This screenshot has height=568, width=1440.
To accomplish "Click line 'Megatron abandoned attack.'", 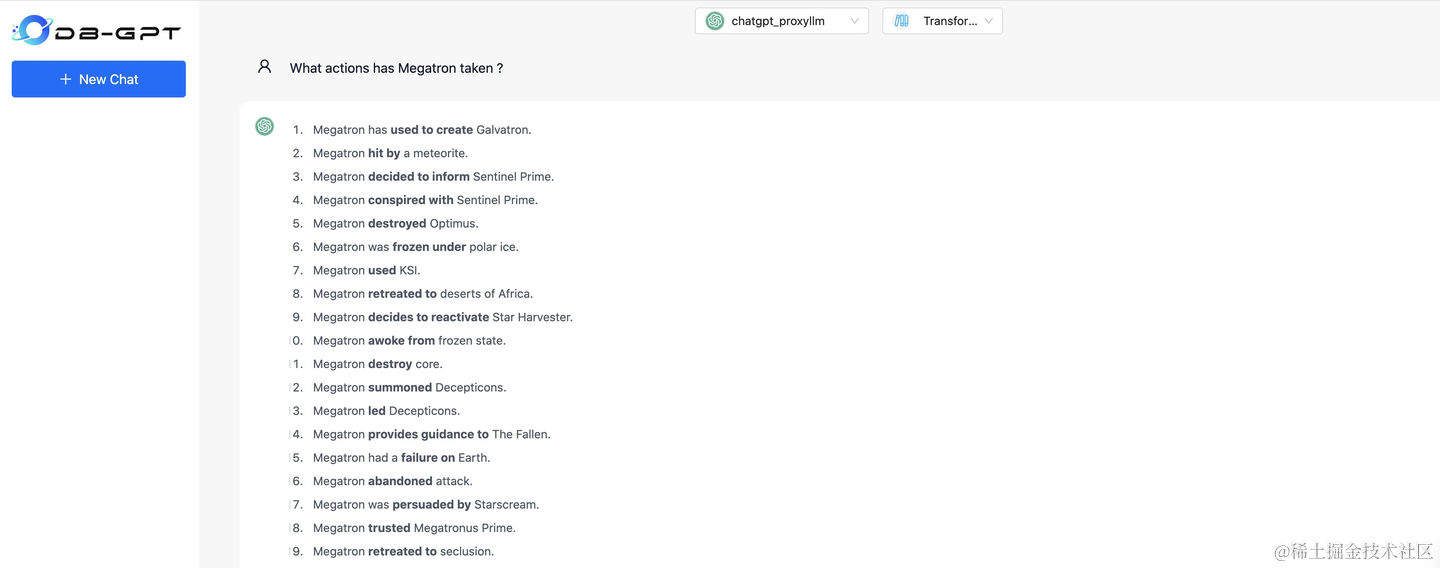I will (393, 481).
